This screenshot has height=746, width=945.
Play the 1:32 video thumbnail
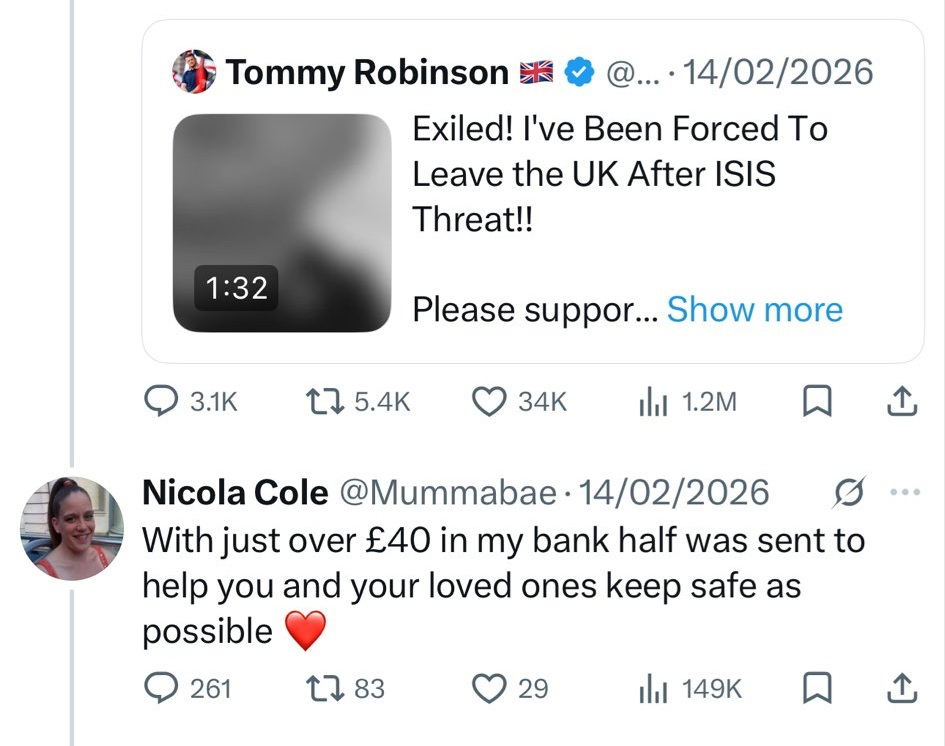[281, 222]
